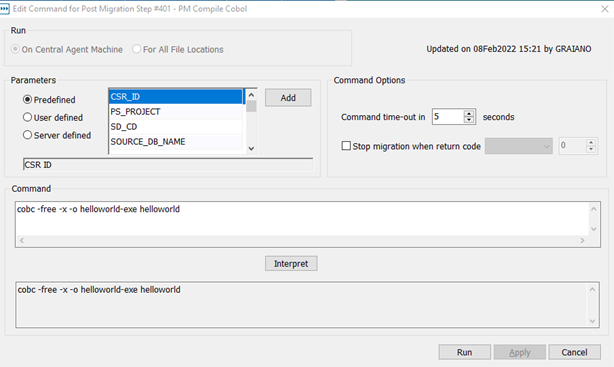
Task: Click the application icon in title bar
Action: 5,9
